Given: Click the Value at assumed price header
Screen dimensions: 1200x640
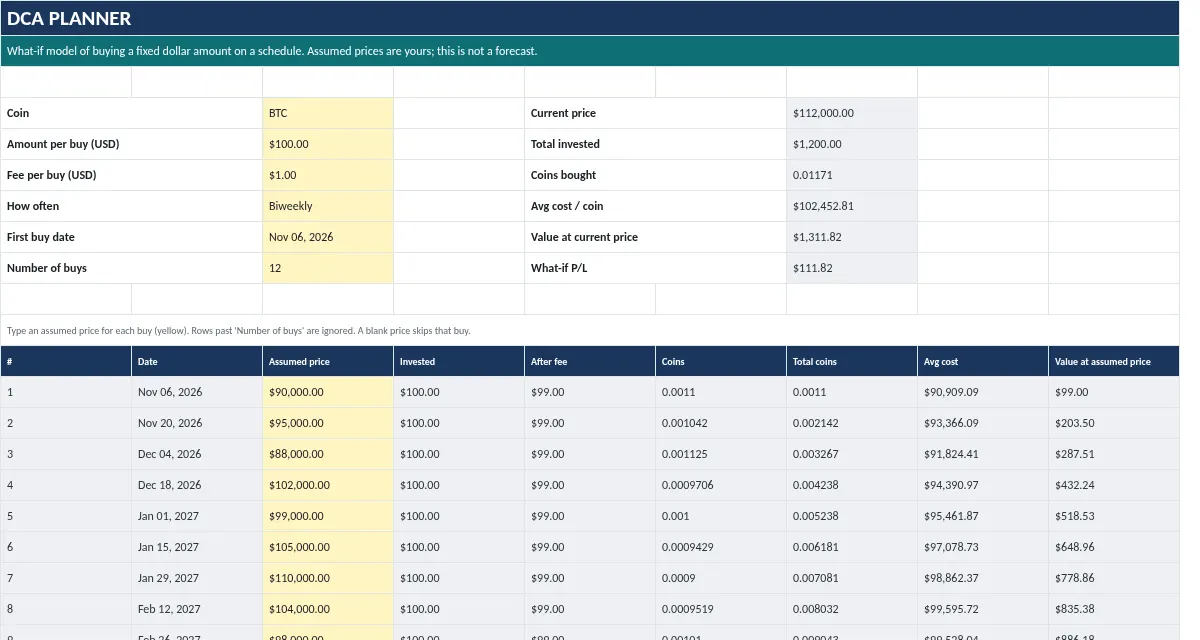Looking at the screenshot, I should (1114, 361).
